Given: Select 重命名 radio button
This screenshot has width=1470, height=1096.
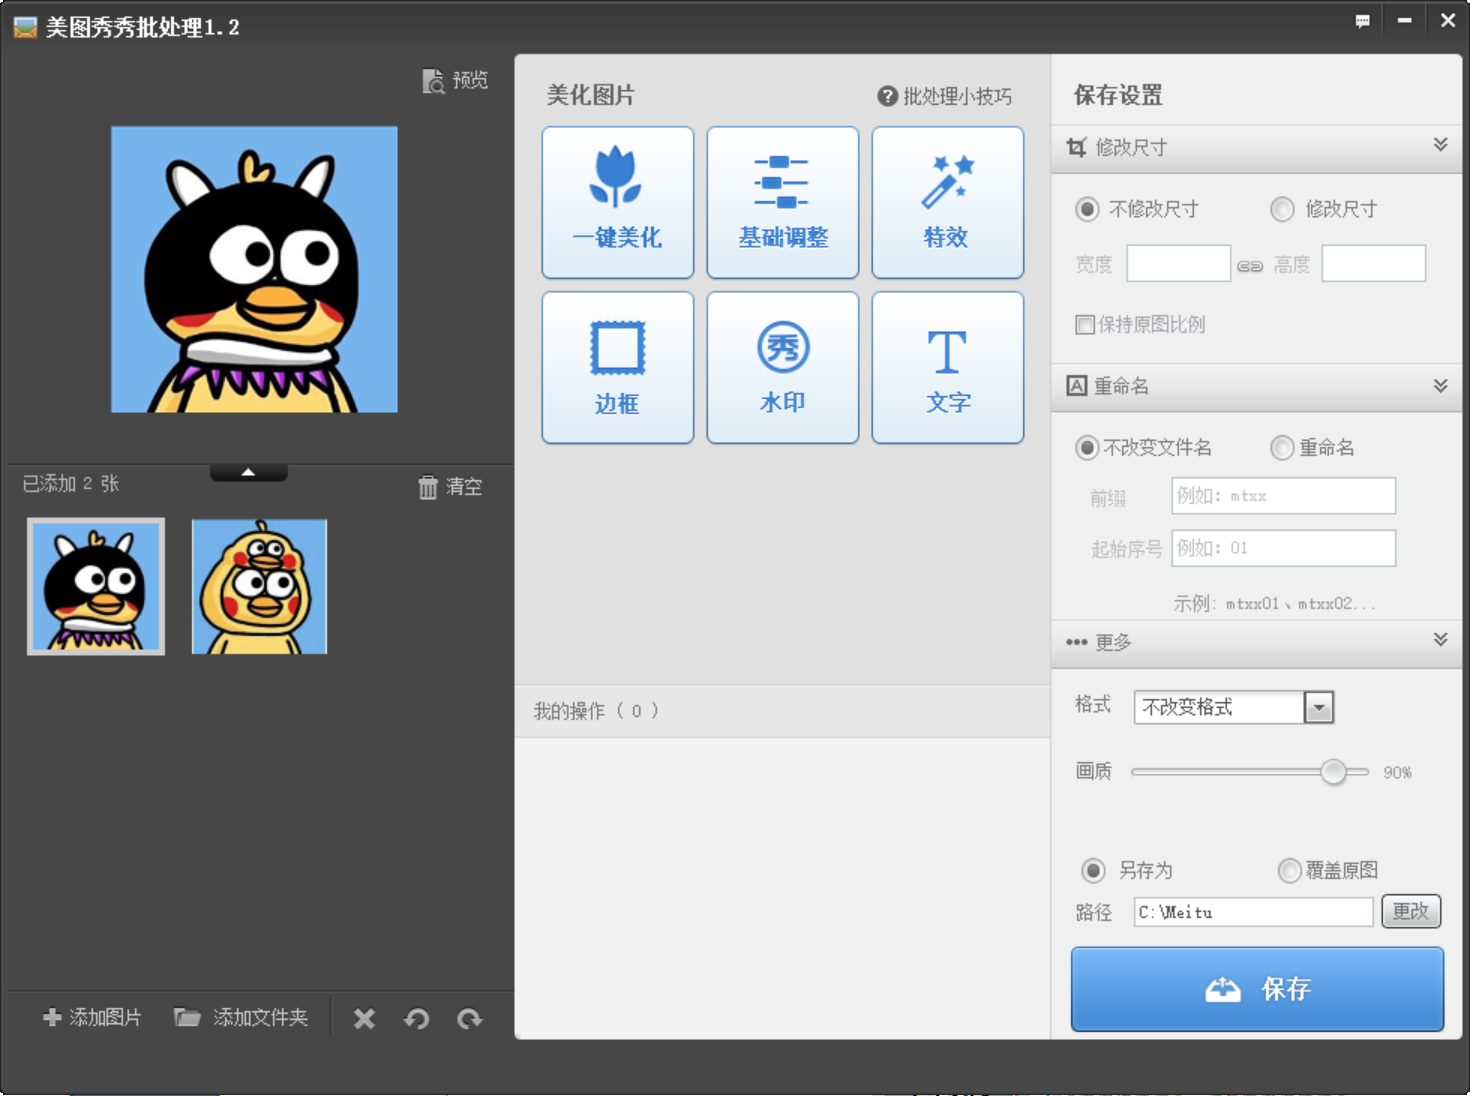Looking at the screenshot, I should [1282, 448].
